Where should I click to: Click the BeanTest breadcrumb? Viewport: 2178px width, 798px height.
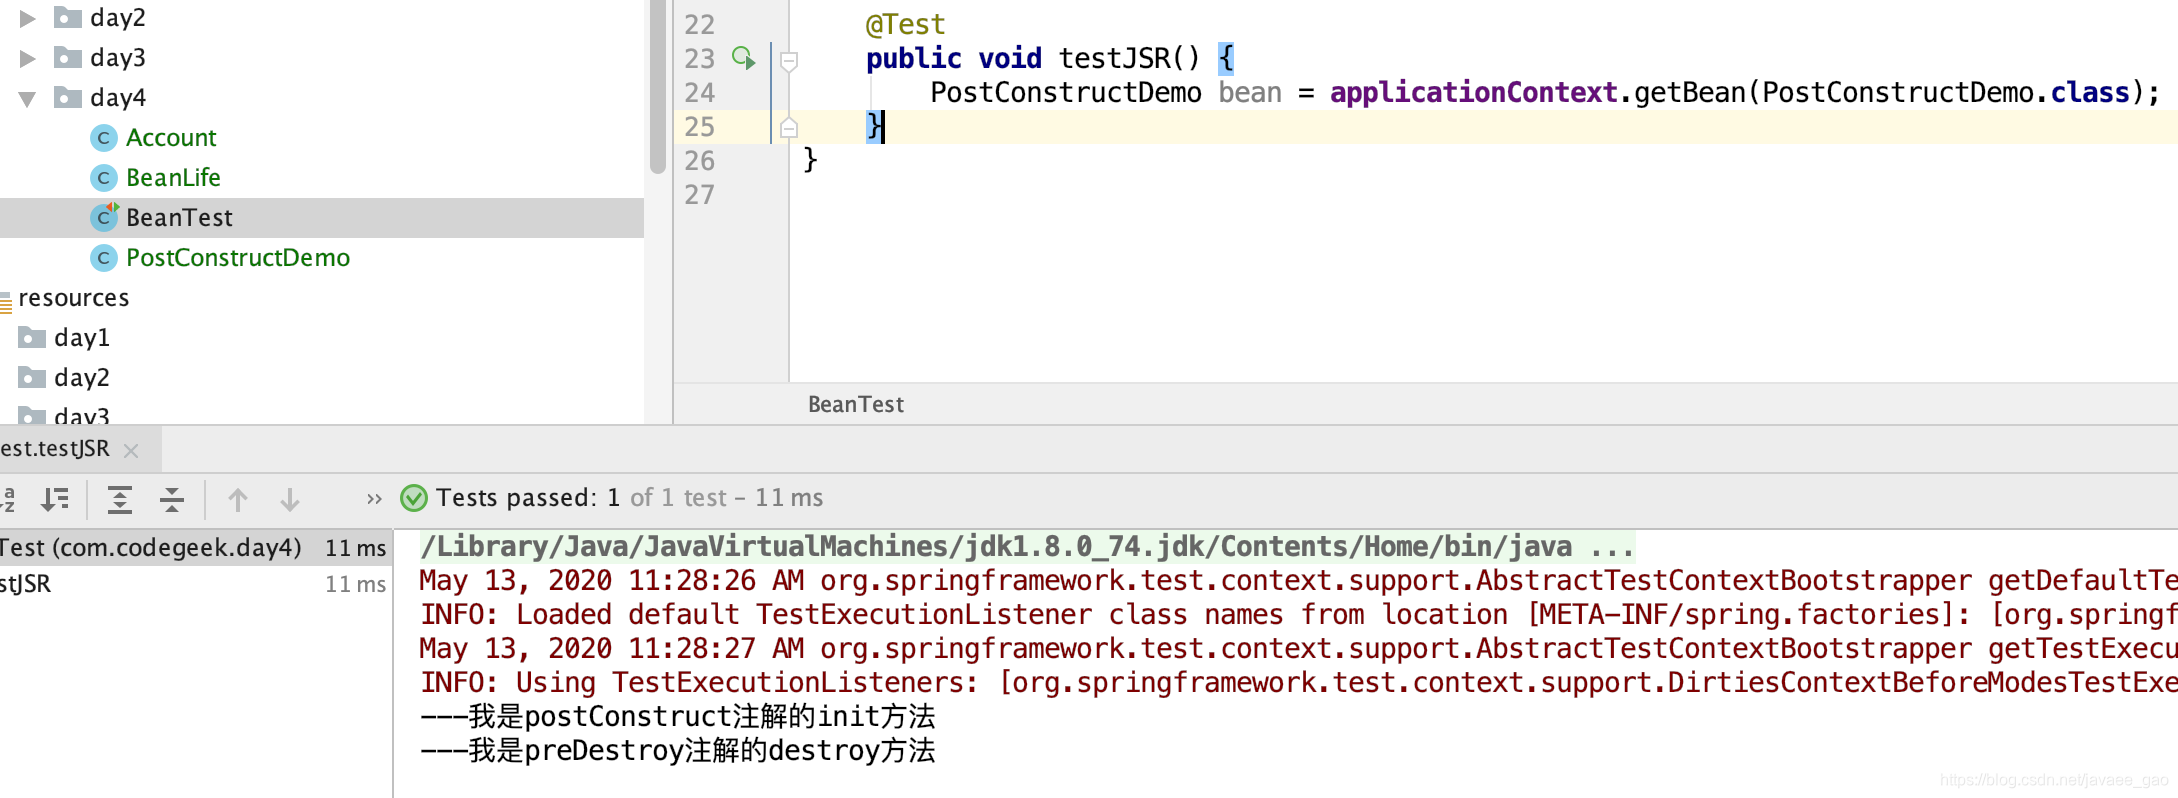pos(856,404)
